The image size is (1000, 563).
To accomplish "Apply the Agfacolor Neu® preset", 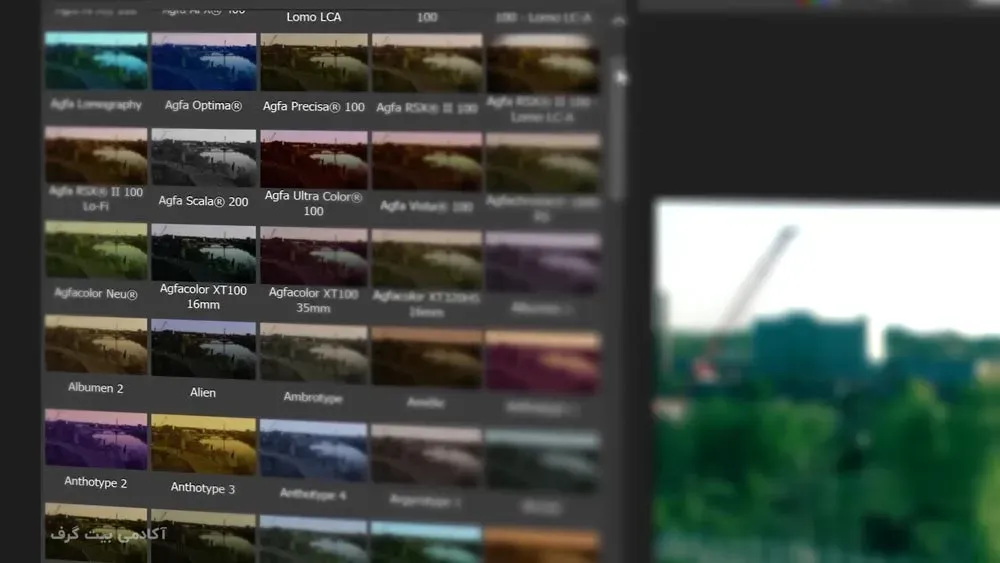I will coord(96,251).
